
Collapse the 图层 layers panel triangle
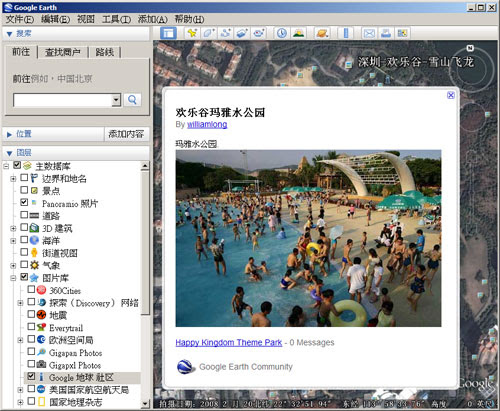[x=9, y=153]
